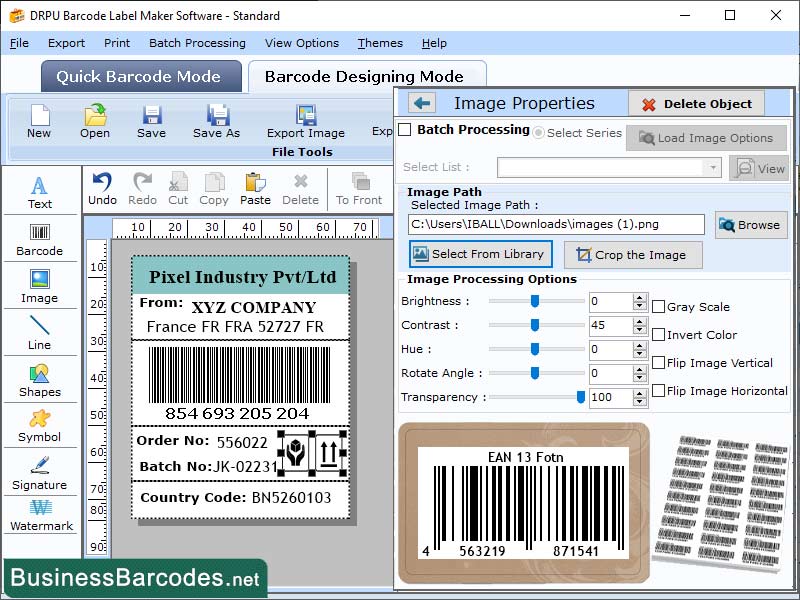Open the Batch Processing menu
Image resolution: width=800 pixels, height=600 pixels.
tap(197, 43)
